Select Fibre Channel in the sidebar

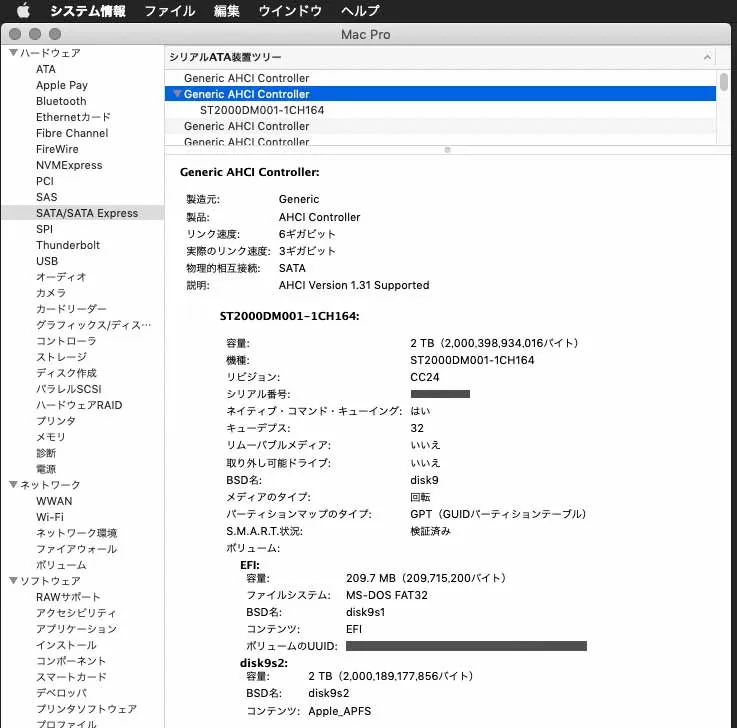[x=72, y=133]
